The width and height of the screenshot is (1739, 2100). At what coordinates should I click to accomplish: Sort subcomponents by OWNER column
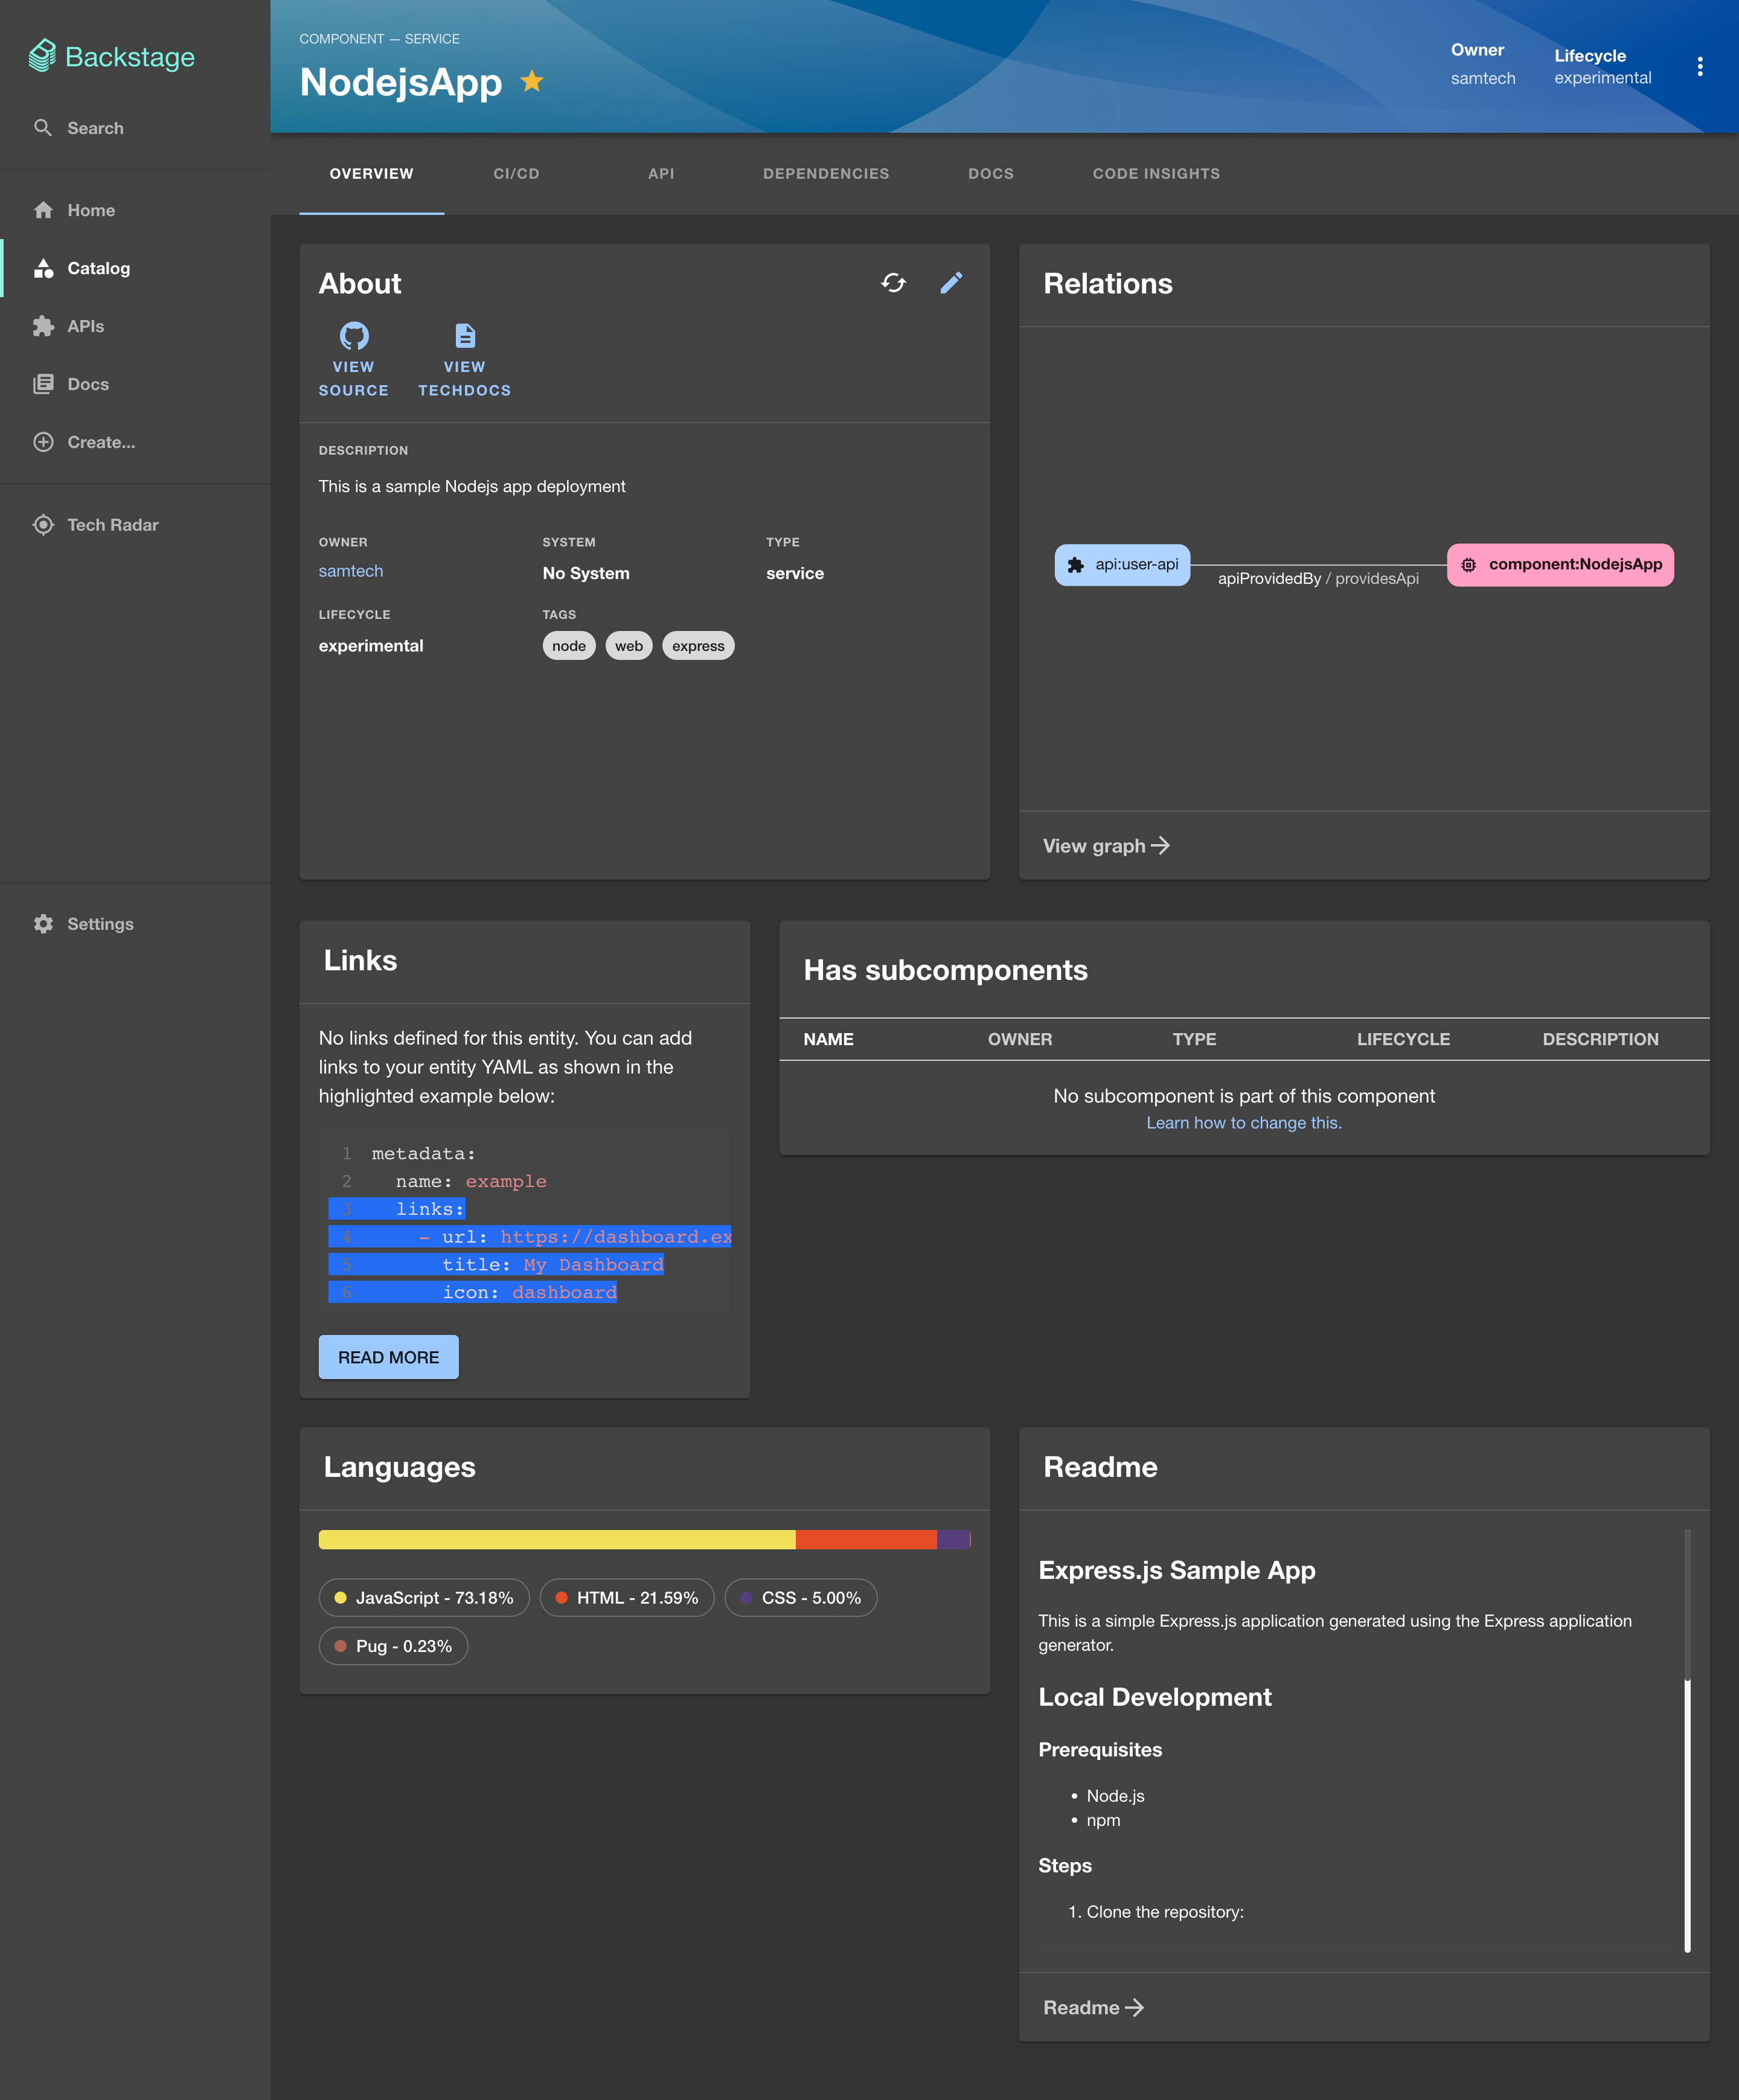click(x=1020, y=1040)
